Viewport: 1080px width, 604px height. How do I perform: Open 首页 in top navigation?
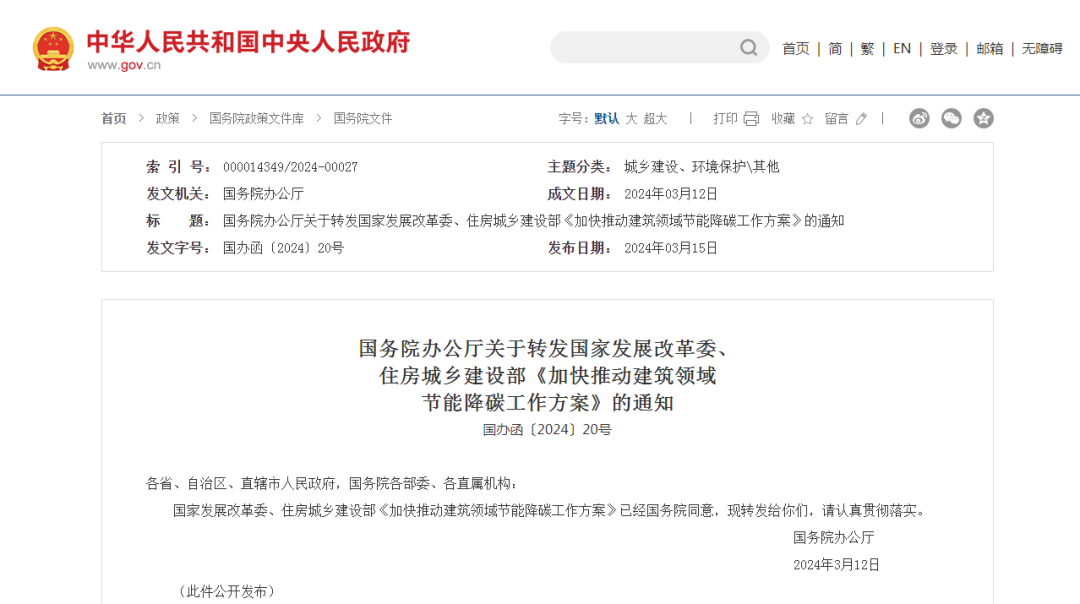coord(796,49)
